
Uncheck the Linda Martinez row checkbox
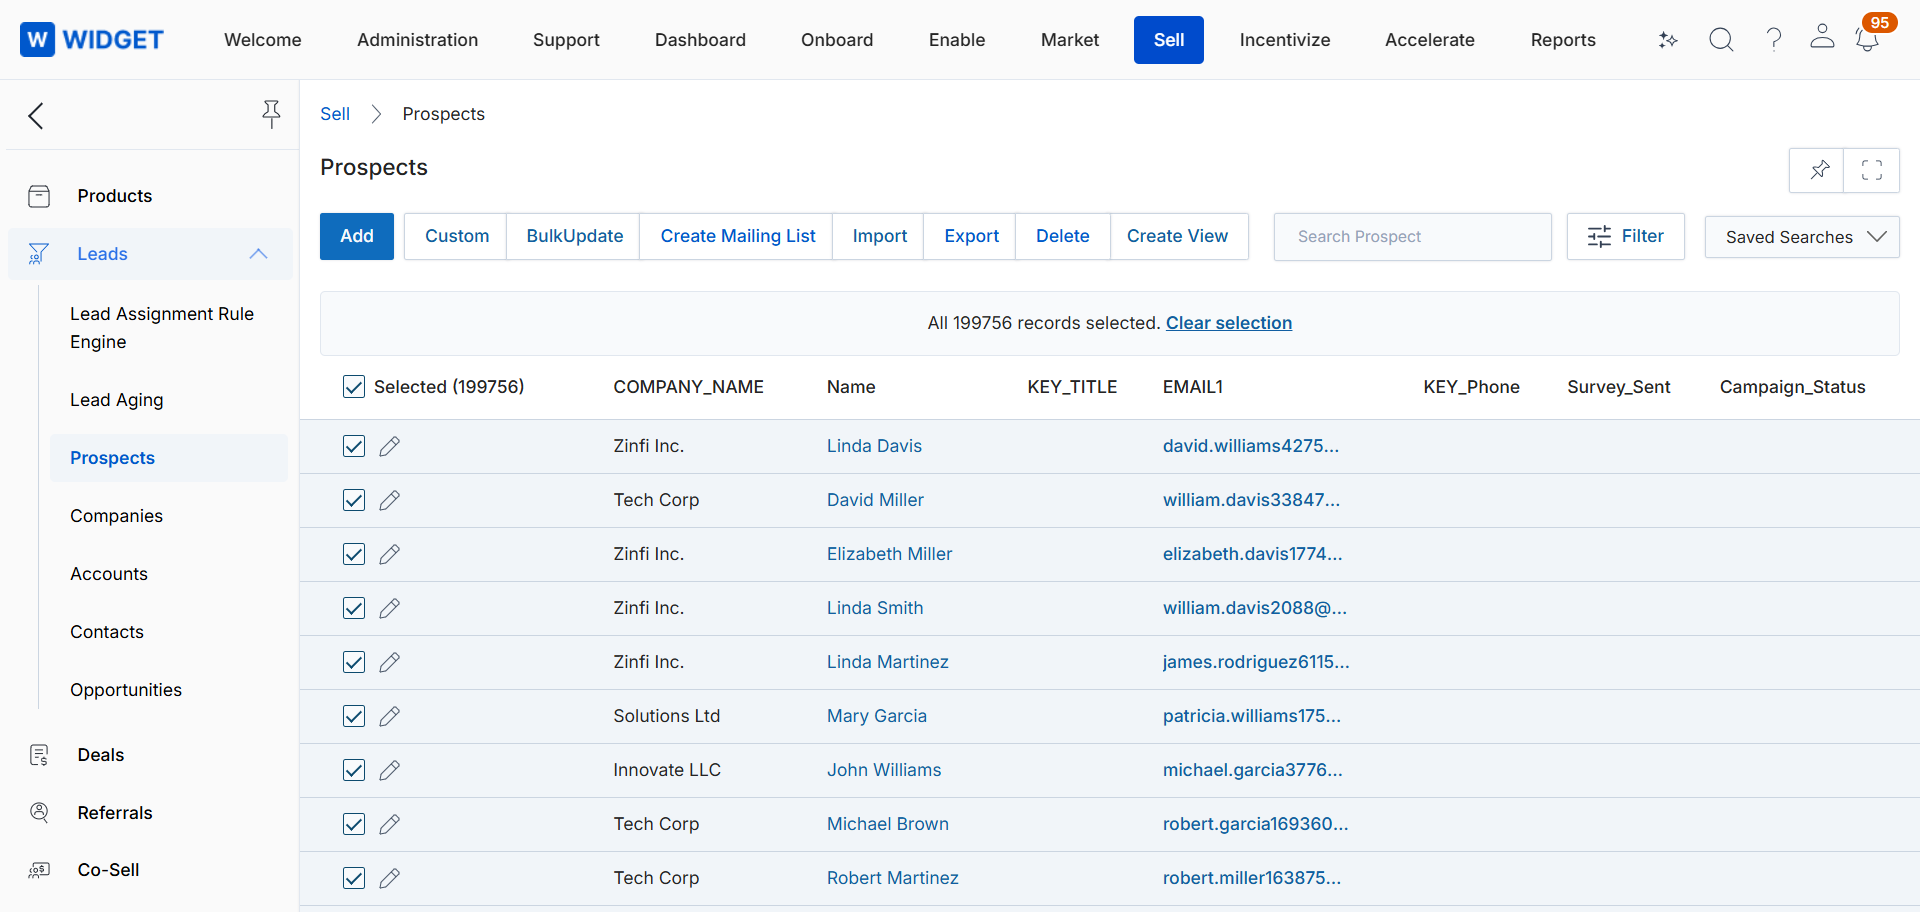click(354, 662)
